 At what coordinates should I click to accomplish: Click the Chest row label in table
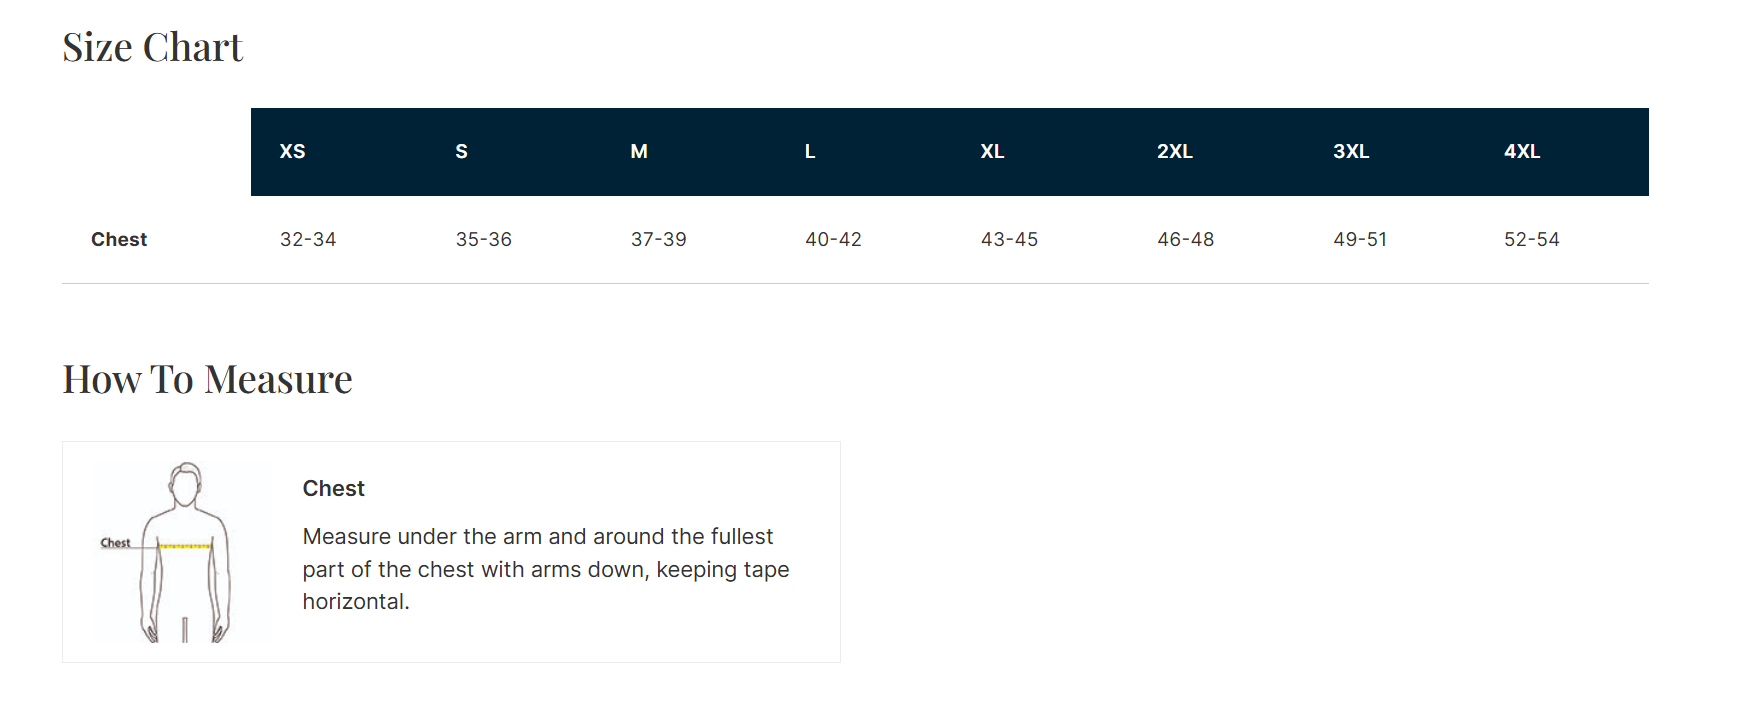119,240
